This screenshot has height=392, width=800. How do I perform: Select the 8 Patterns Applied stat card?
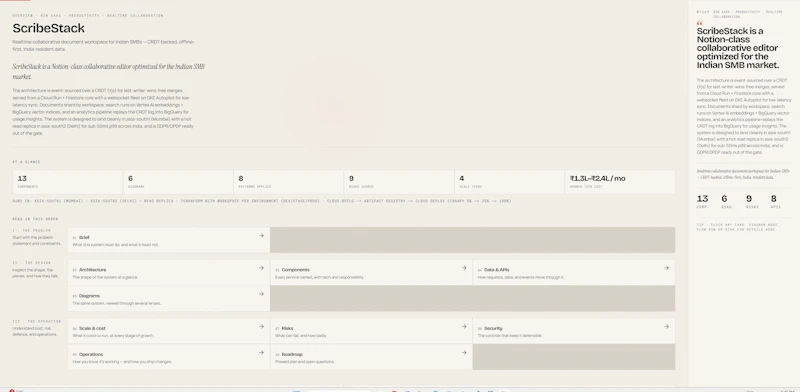289,182
